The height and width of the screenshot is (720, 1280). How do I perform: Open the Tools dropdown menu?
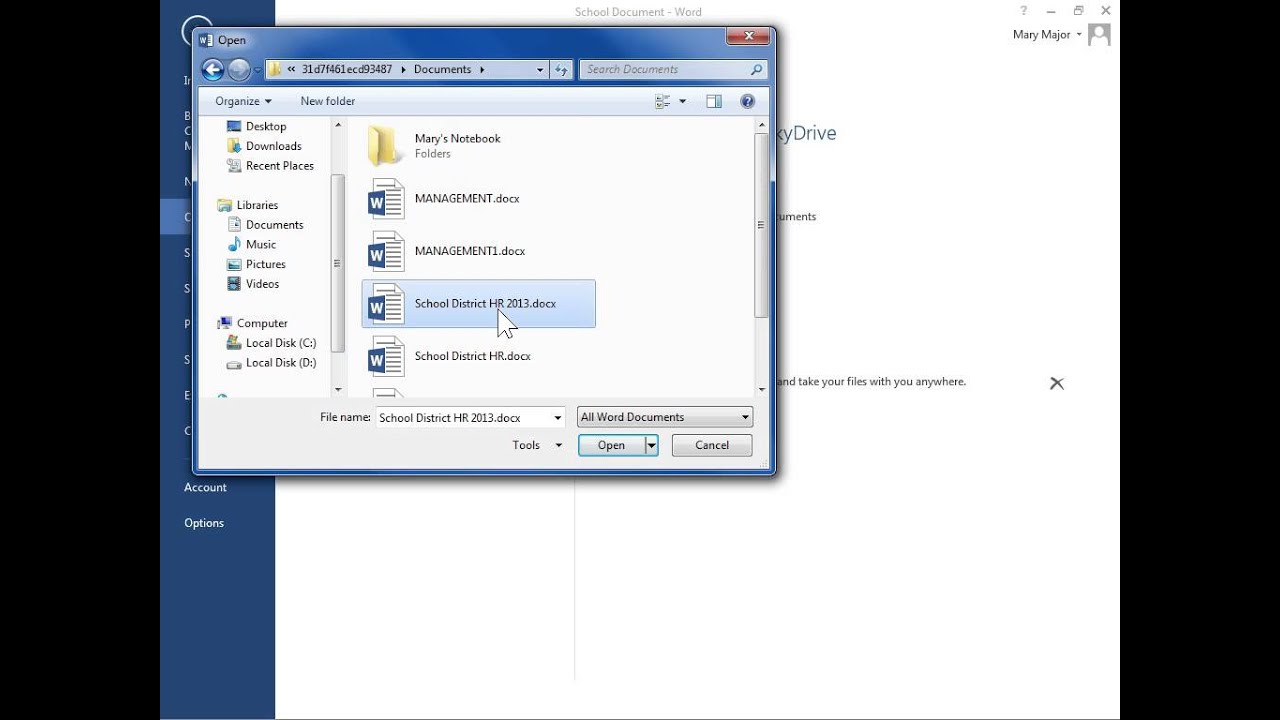[537, 445]
